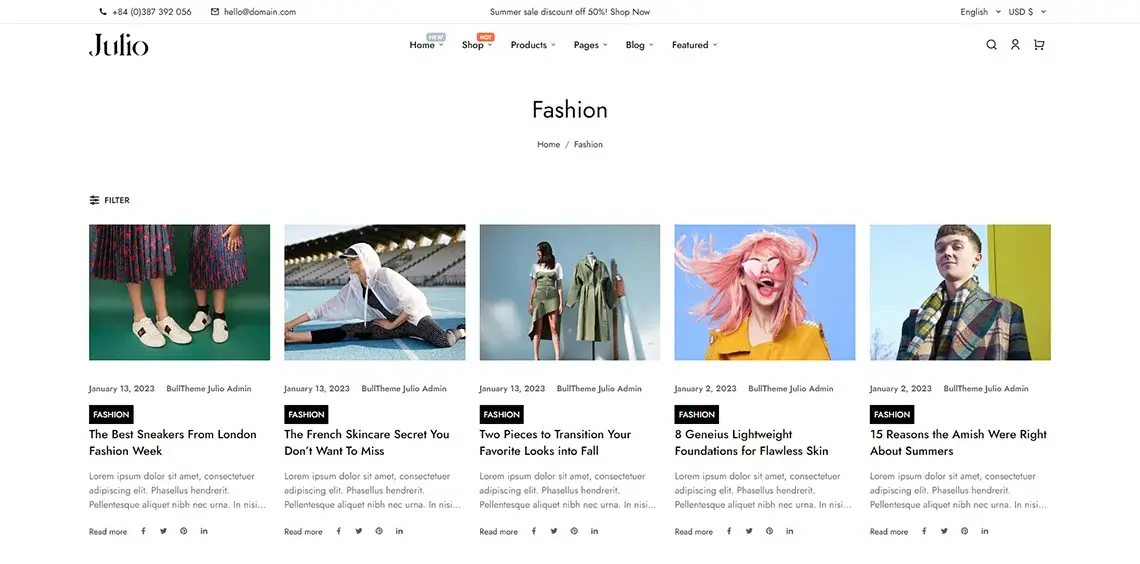Share Best Sneakers post on LinkedIn
Image resolution: width=1140 pixels, height=564 pixels.
click(x=204, y=531)
